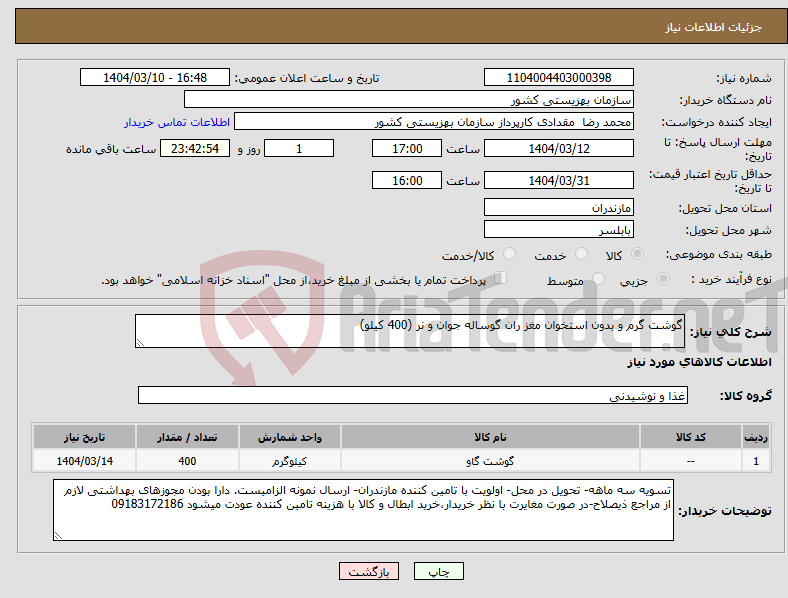This screenshot has height=598, width=788.
Task: Select the خدمت radio button
Action: click(x=581, y=254)
